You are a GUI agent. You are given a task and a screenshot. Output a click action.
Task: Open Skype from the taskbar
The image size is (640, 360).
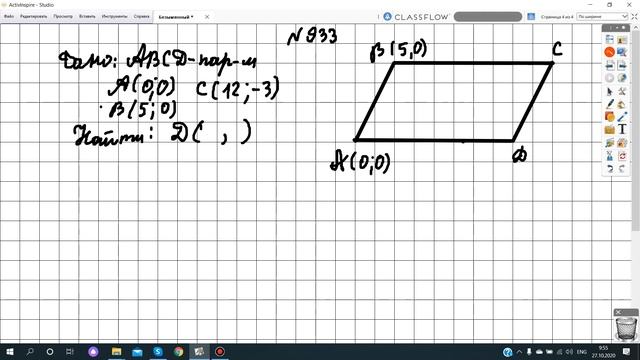158,352
